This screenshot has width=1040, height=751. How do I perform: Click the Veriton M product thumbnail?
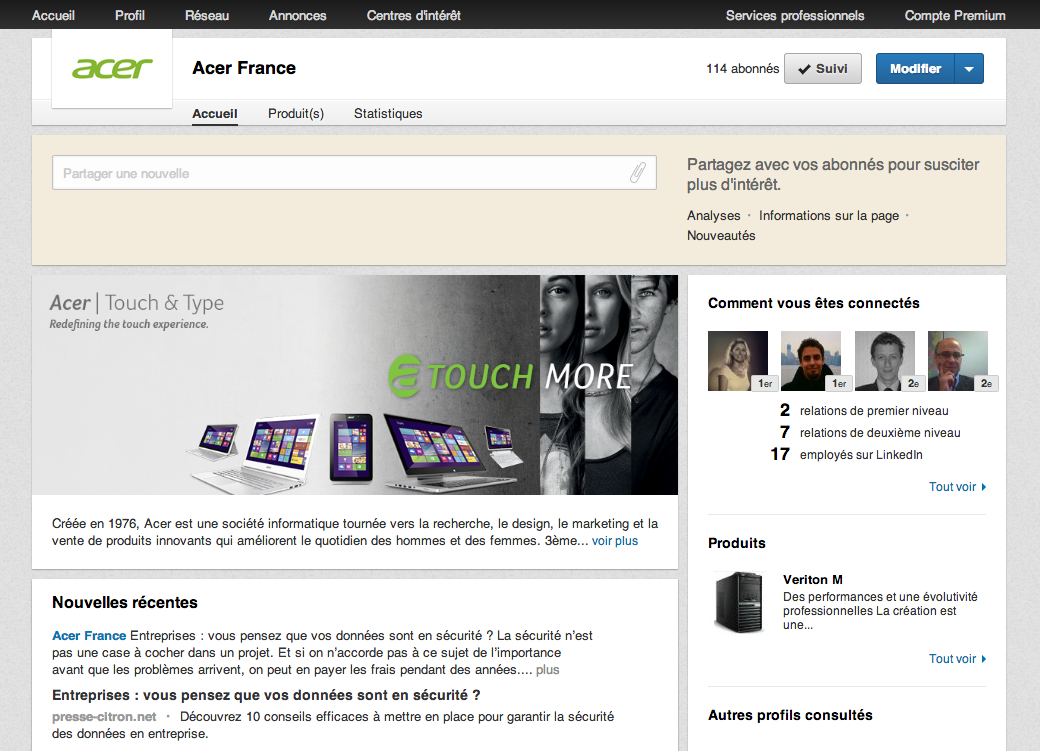[x=739, y=602]
